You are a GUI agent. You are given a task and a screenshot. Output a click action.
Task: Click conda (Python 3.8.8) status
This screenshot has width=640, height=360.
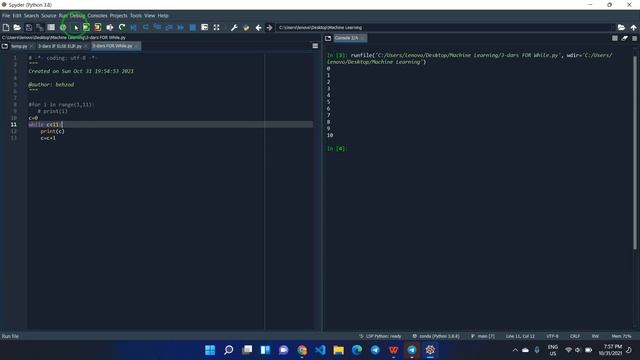(x=436, y=336)
